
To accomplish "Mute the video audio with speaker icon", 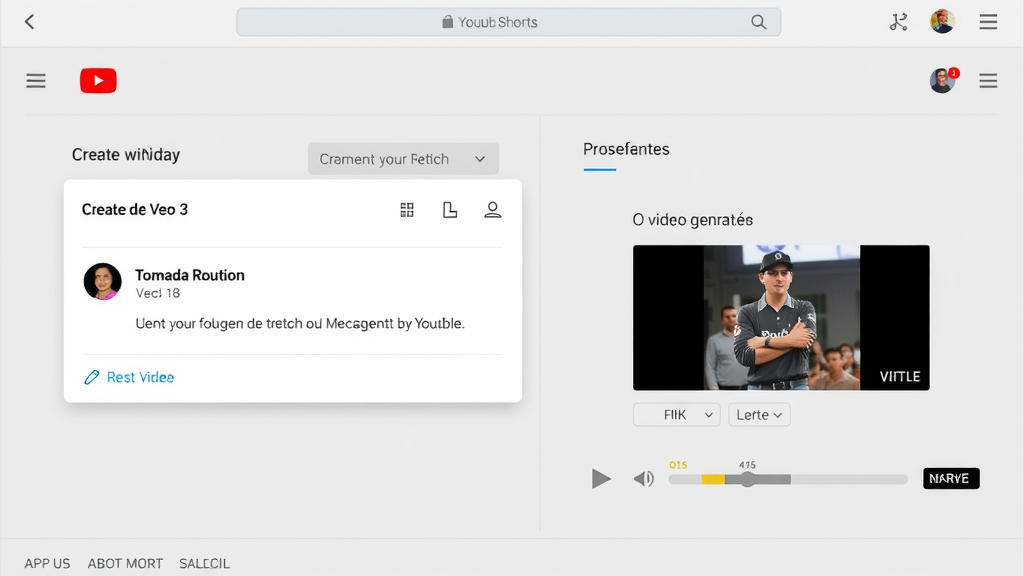I will pyautogui.click(x=645, y=479).
